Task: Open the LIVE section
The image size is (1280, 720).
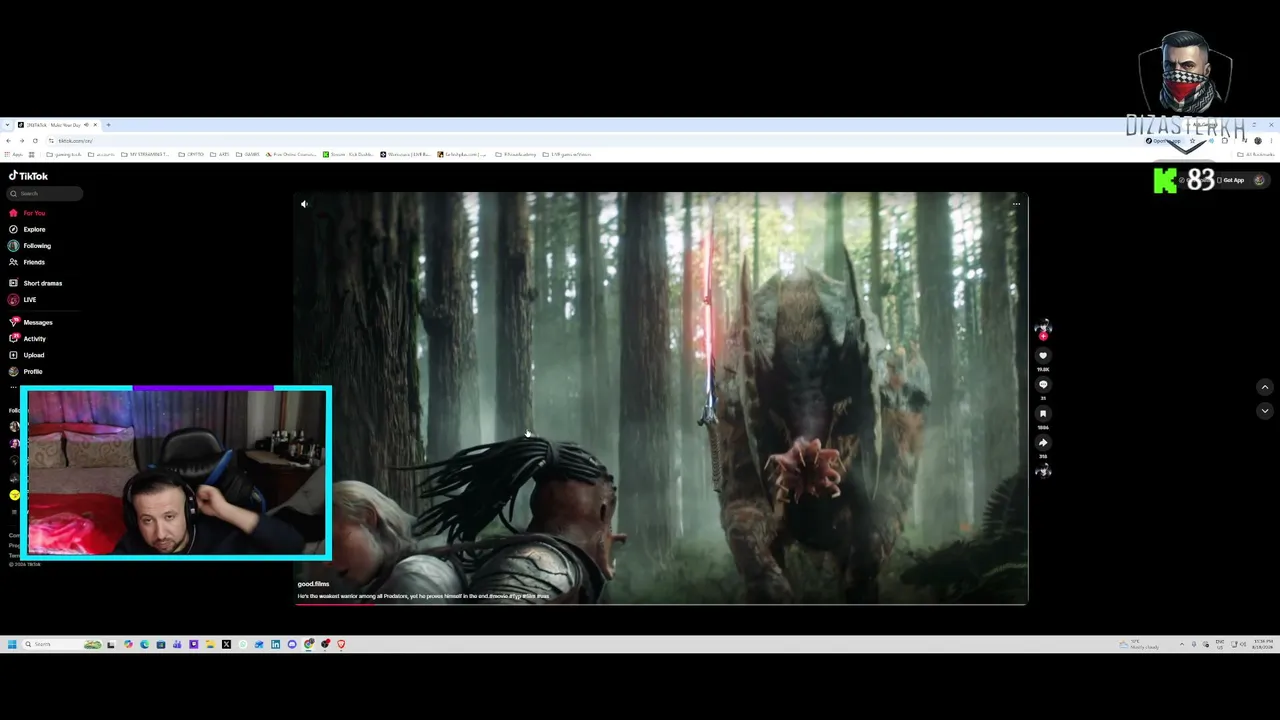Action: click(x=23, y=300)
